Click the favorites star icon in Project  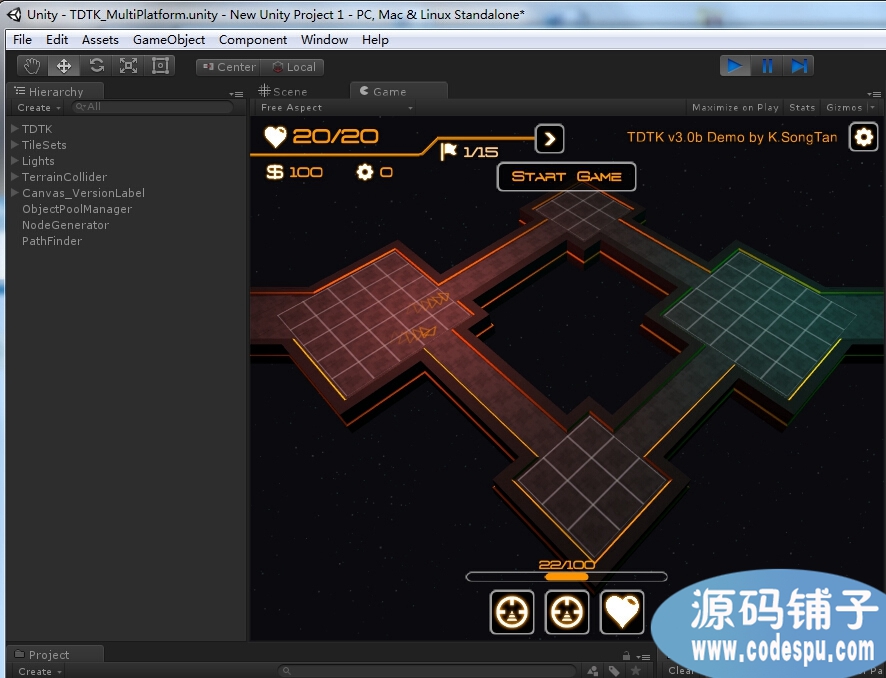(x=636, y=671)
